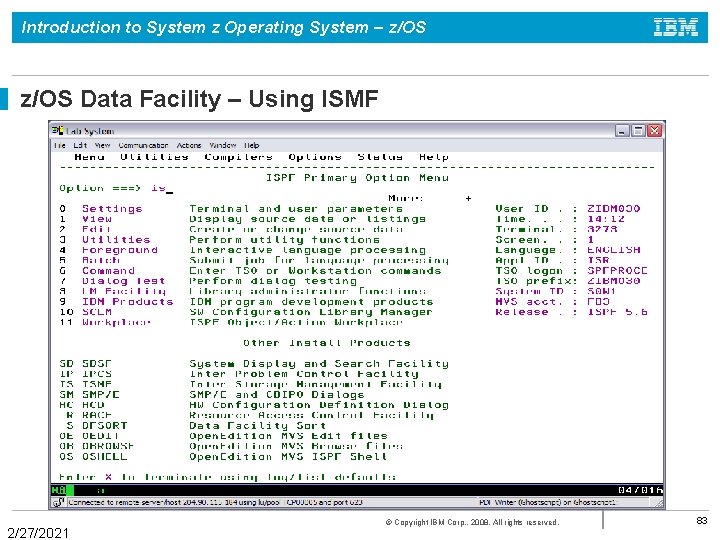Select Status in the ISPF action bar
Image resolution: width=720 pixels, height=540 pixels.
coord(380,157)
